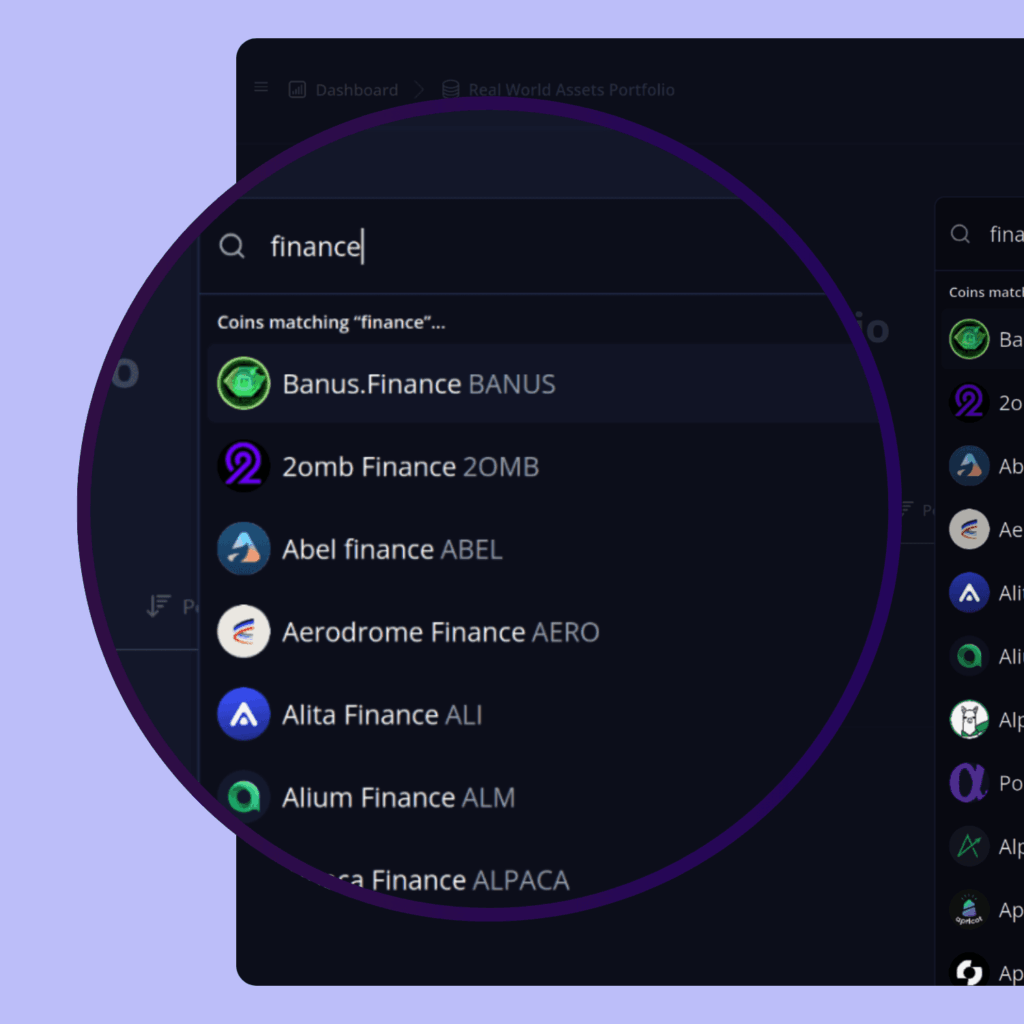The image size is (1024, 1024).
Task: Focus the search field containing "finance"
Action: pos(500,246)
